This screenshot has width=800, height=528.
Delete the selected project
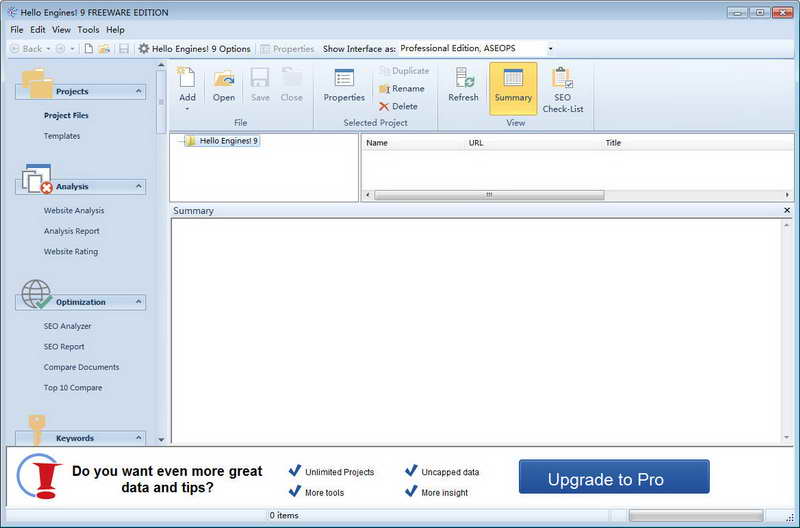(398, 106)
